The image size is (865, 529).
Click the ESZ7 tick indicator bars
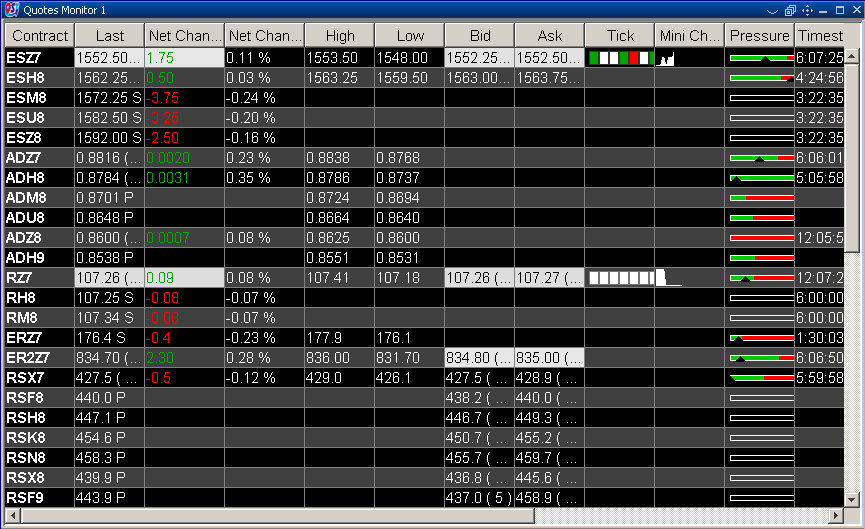pos(621,58)
